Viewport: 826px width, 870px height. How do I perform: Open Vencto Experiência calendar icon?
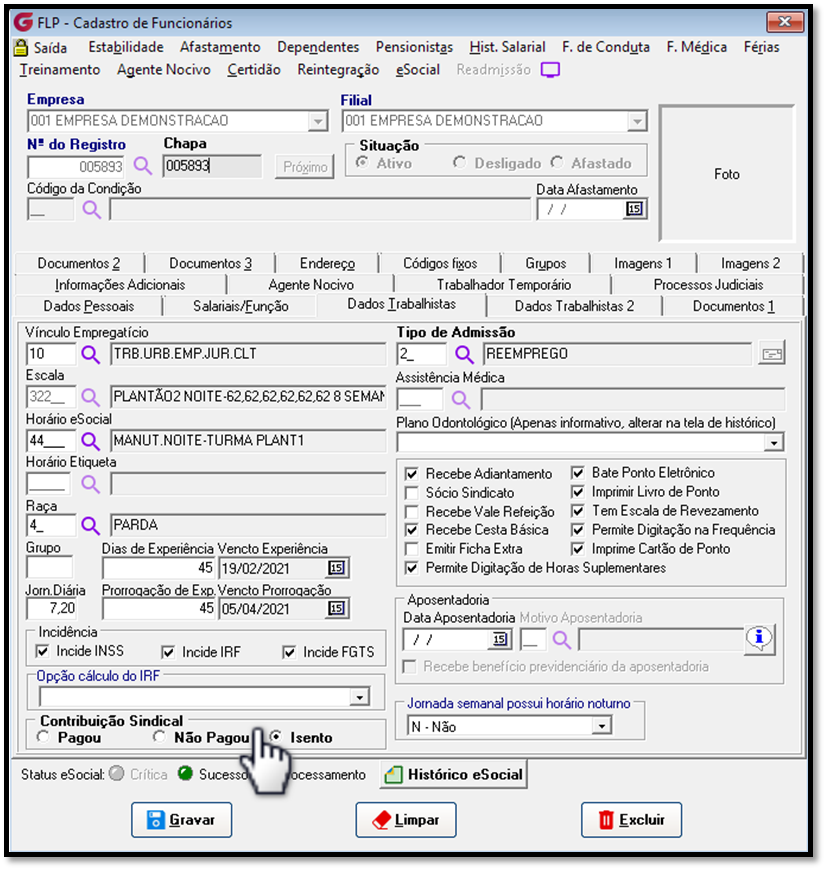[336, 568]
